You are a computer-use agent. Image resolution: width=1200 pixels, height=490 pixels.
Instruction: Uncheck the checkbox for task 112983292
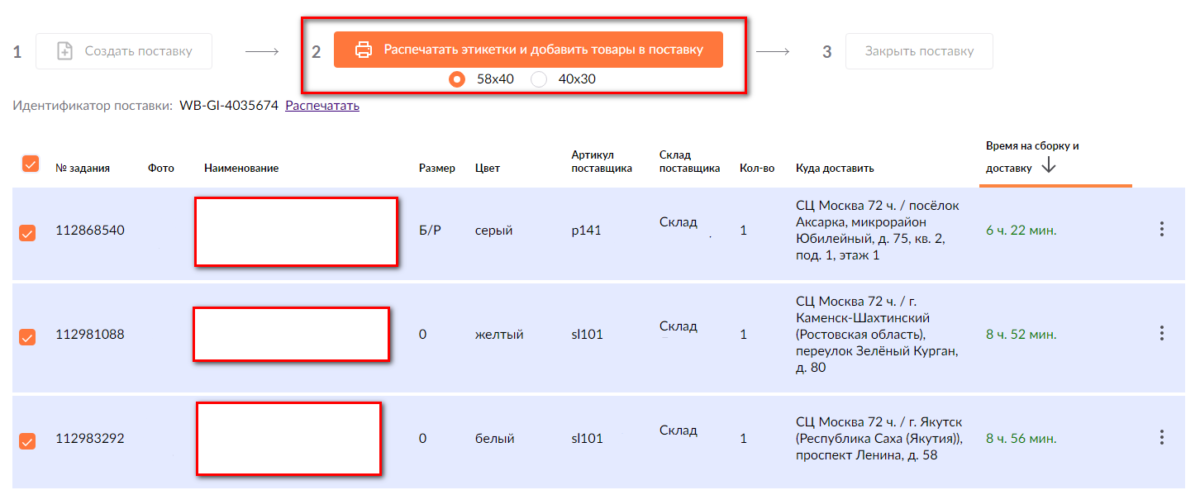(x=28, y=440)
